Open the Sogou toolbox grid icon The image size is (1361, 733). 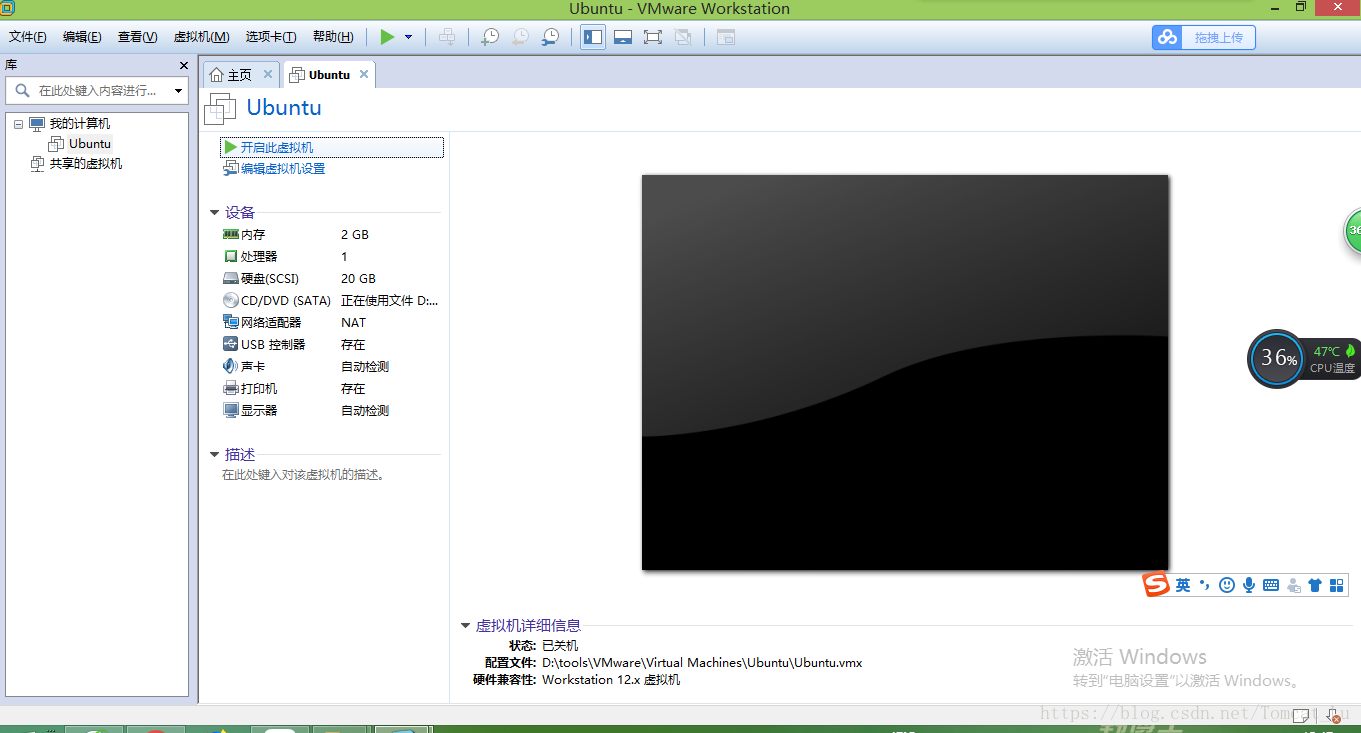pyautogui.click(x=1336, y=586)
